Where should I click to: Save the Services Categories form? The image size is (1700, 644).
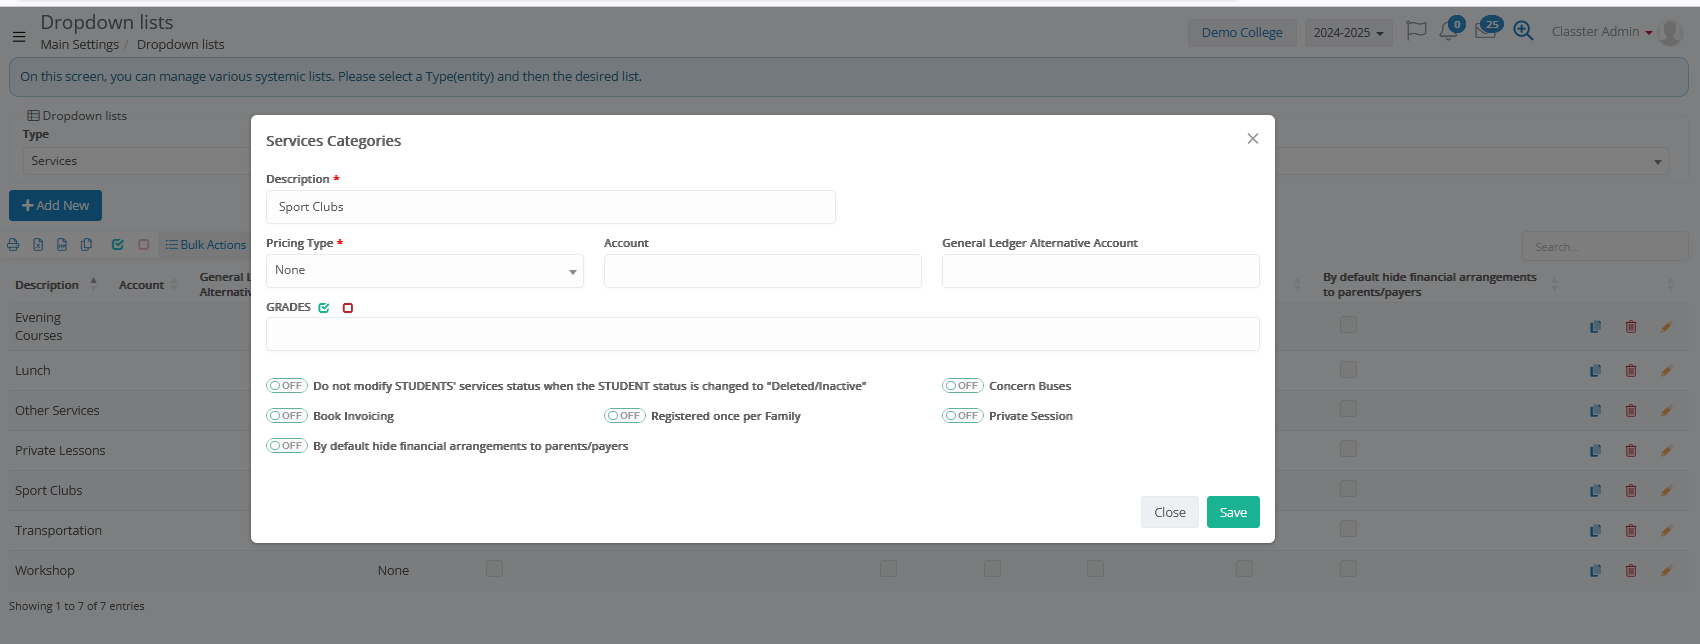coord(1233,512)
